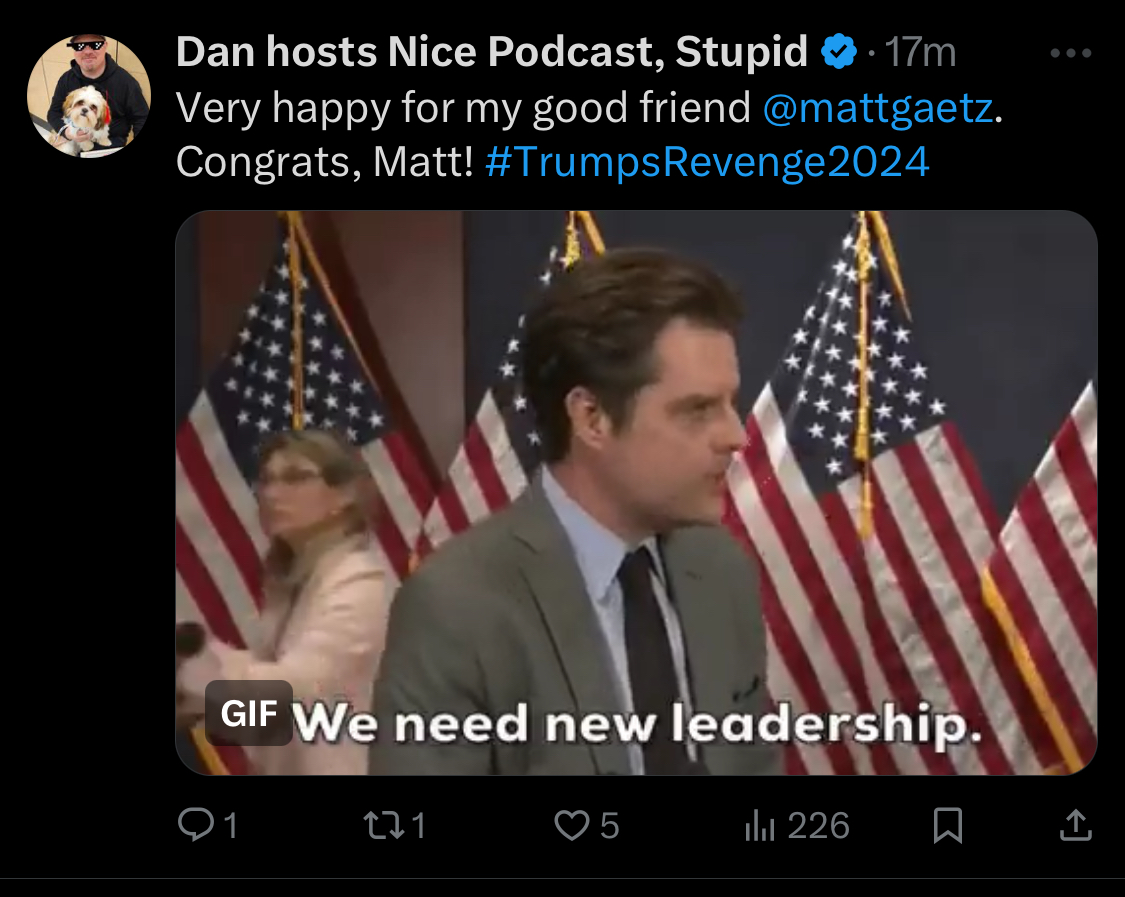Share the tweet via upload arrow icon
Viewport: 1125px width, 897px height.
click(x=1075, y=825)
